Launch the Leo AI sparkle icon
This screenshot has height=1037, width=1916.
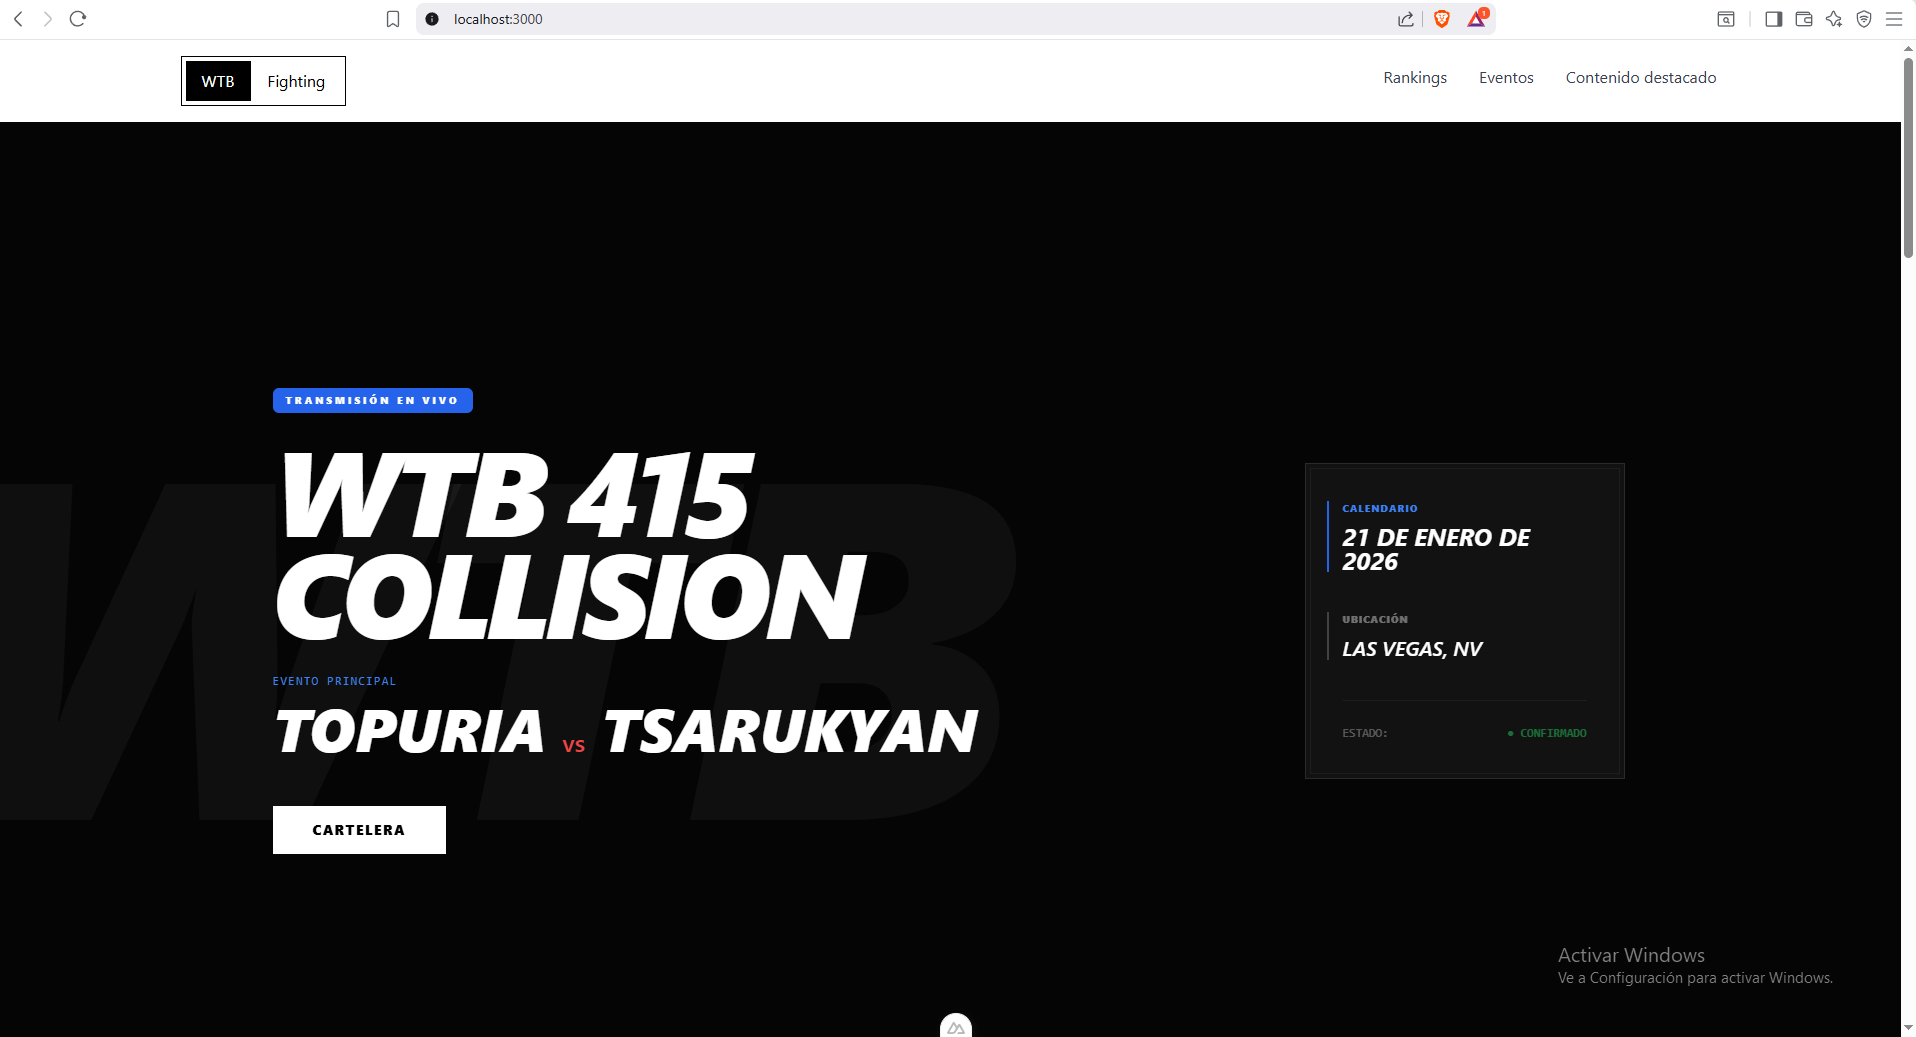pos(1834,19)
